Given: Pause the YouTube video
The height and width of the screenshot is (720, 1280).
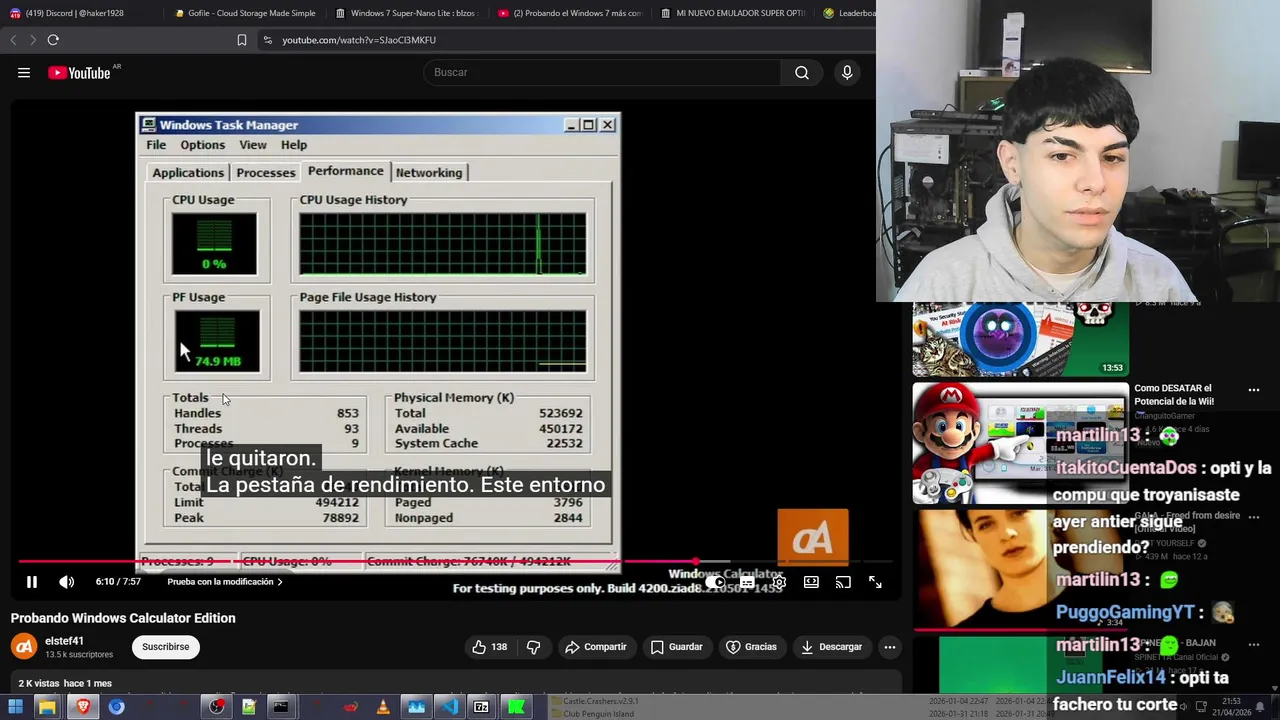Looking at the screenshot, I should (x=32, y=581).
